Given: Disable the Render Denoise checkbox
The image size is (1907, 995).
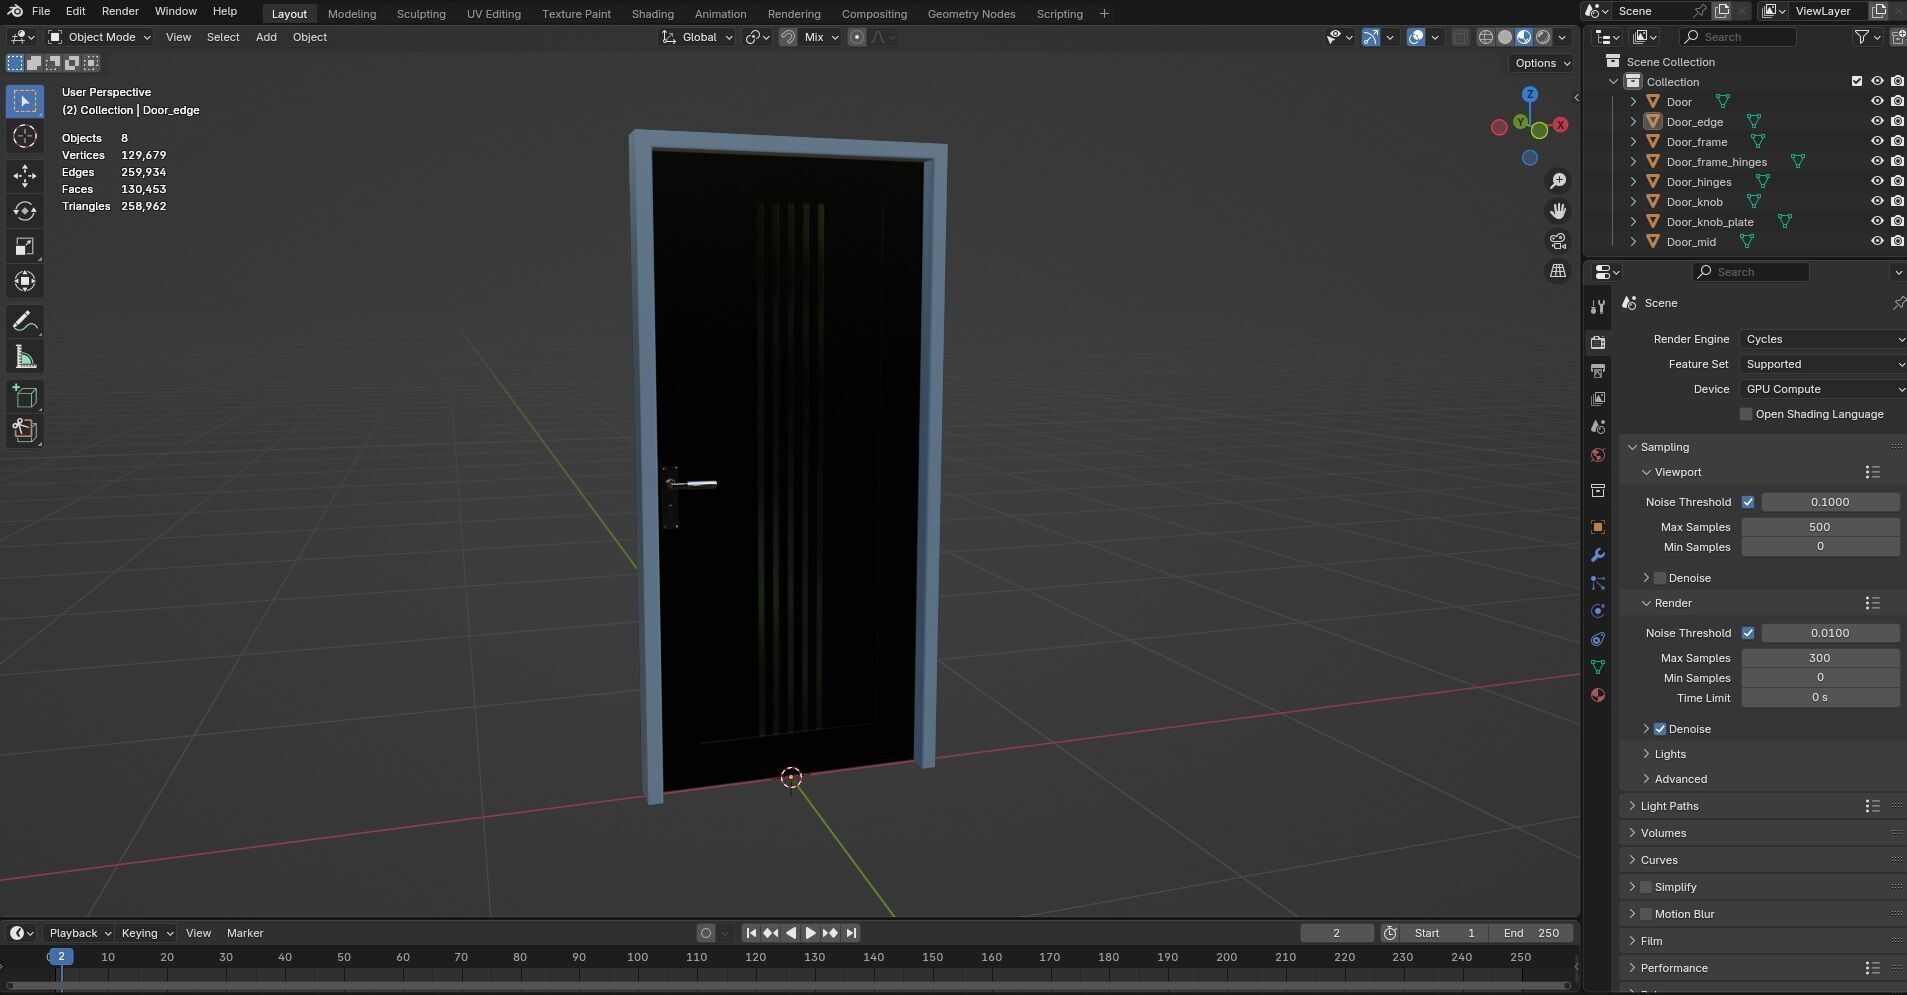Looking at the screenshot, I should (1660, 729).
